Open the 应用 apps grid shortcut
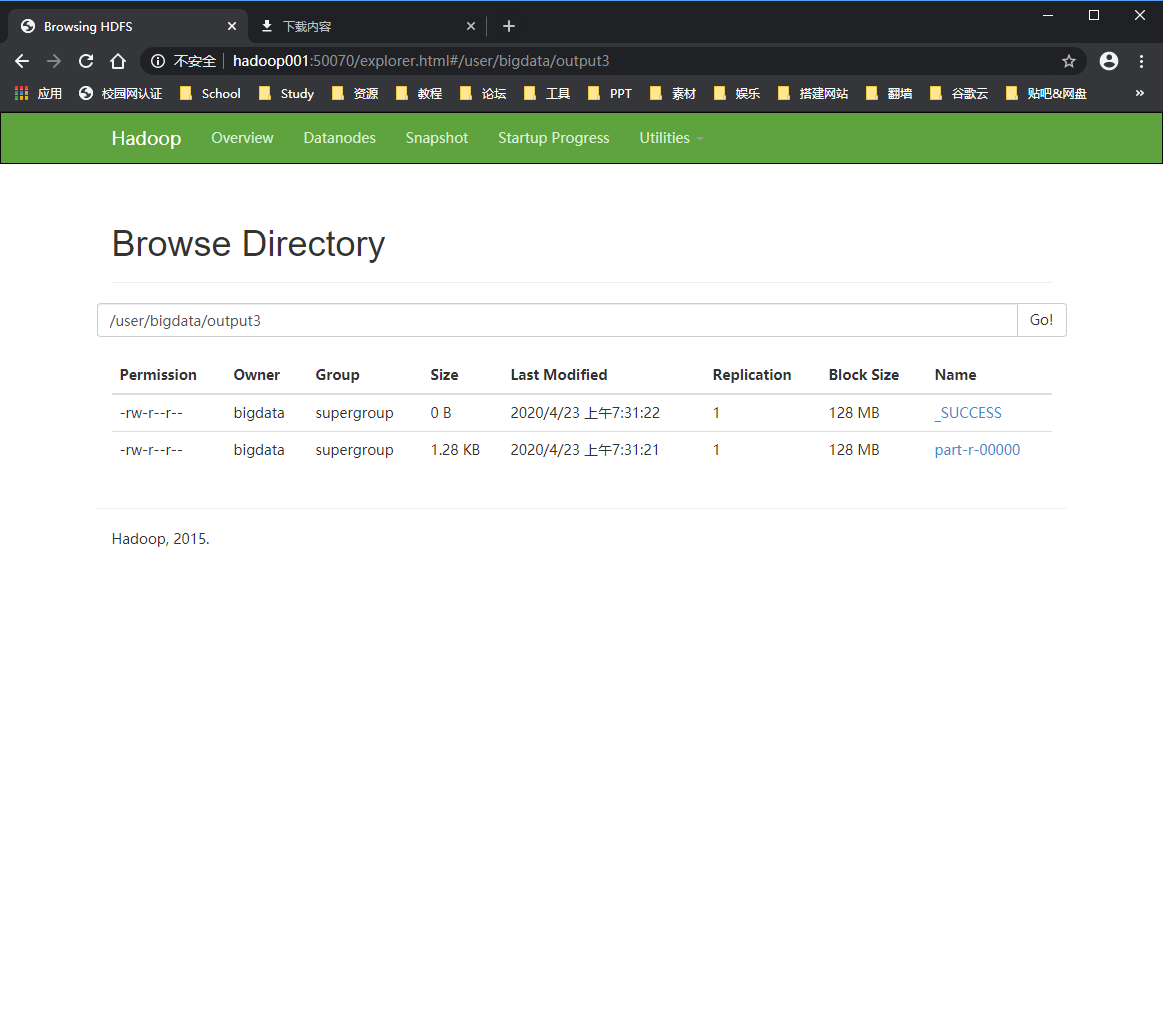 coord(39,93)
